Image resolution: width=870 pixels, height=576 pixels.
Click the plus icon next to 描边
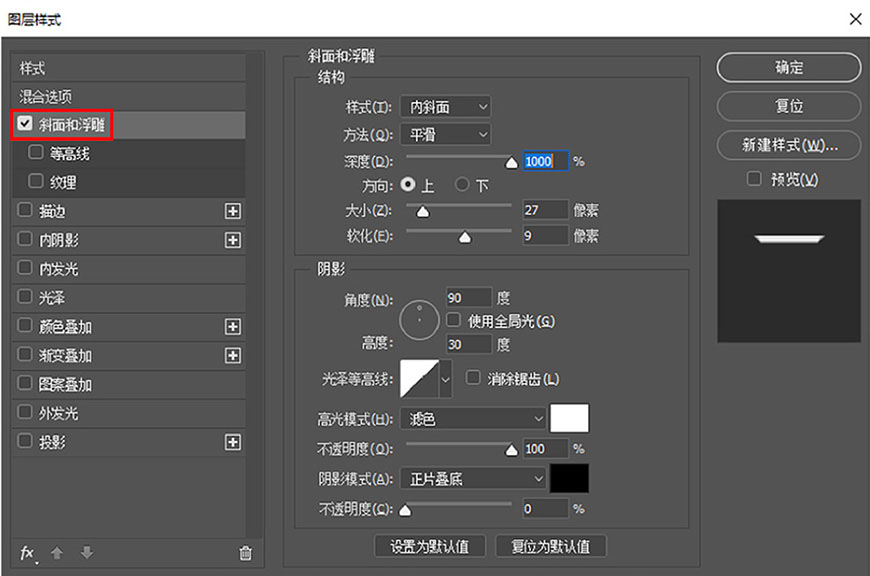tap(233, 211)
